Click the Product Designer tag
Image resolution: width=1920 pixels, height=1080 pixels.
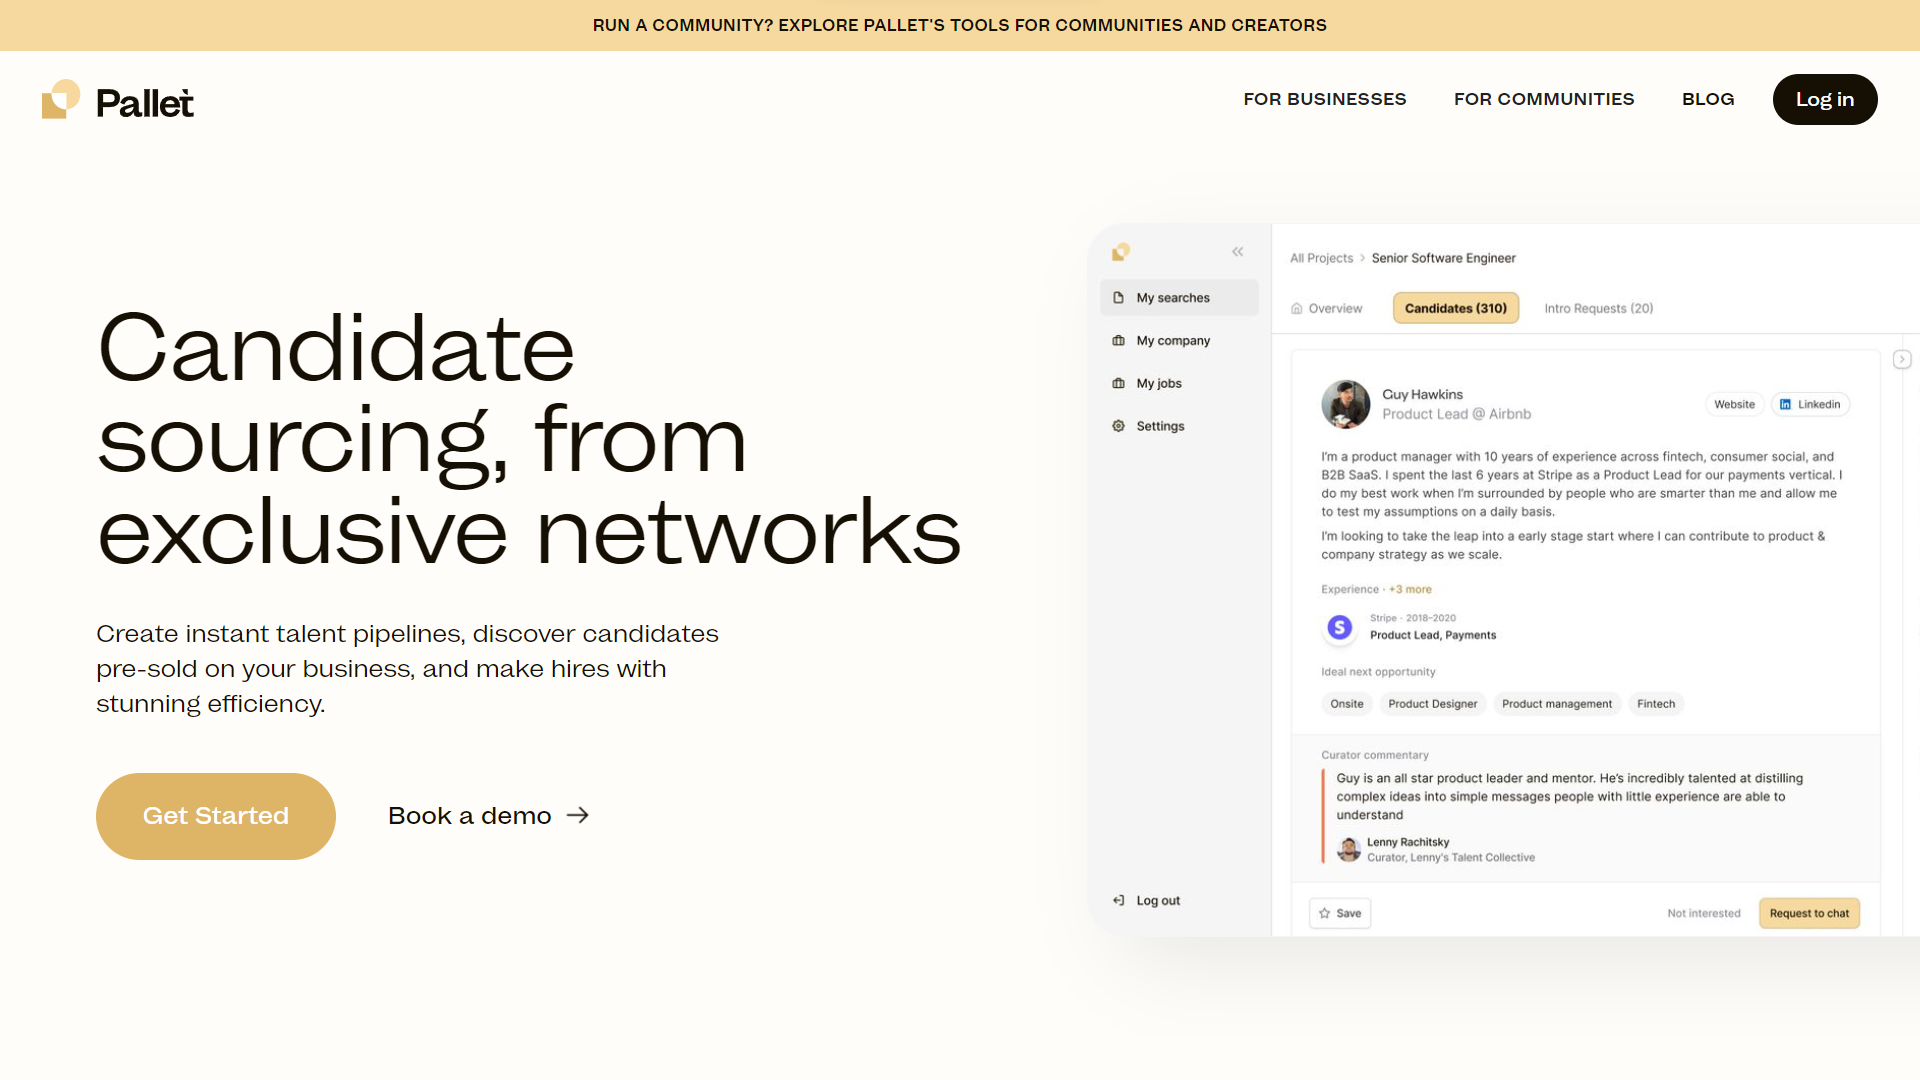(x=1432, y=704)
